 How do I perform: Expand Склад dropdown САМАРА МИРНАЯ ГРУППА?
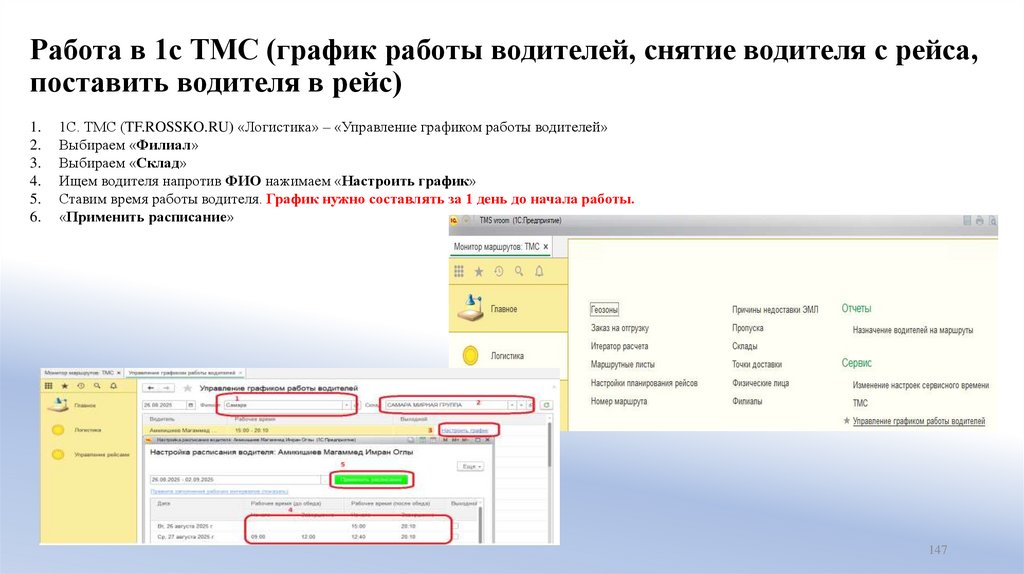(511, 405)
